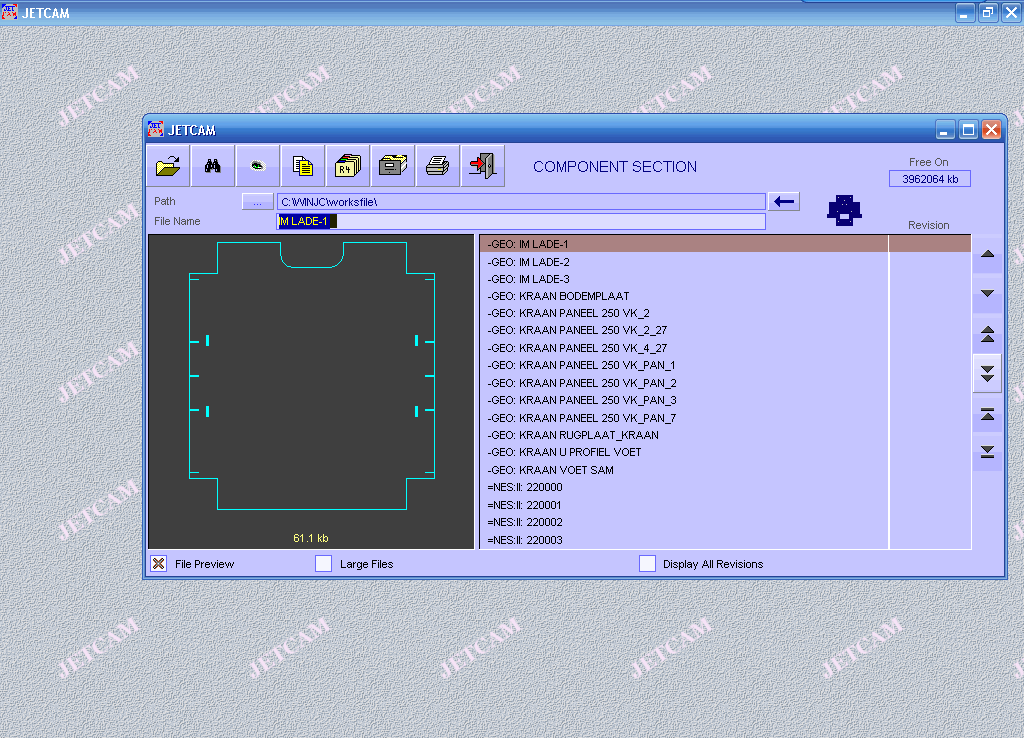The height and width of the screenshot is (738, 1024).
Task: Click the Revision column header
Action: coord(929,225)
